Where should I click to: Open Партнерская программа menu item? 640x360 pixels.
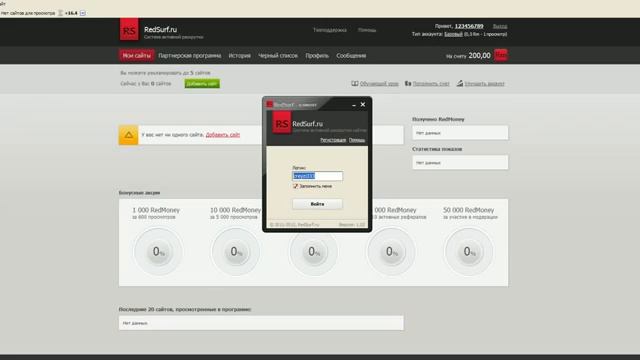click(190, 56)
